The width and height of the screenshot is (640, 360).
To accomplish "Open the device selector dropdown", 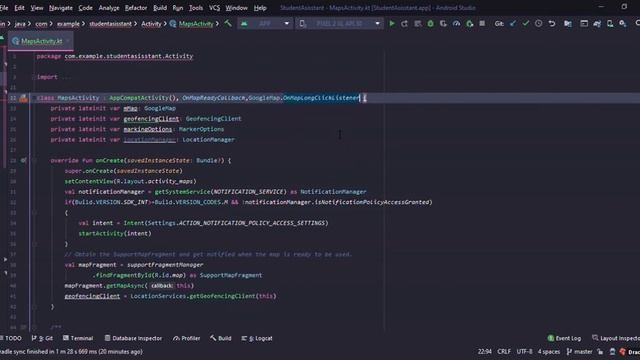I will [340, 24].
